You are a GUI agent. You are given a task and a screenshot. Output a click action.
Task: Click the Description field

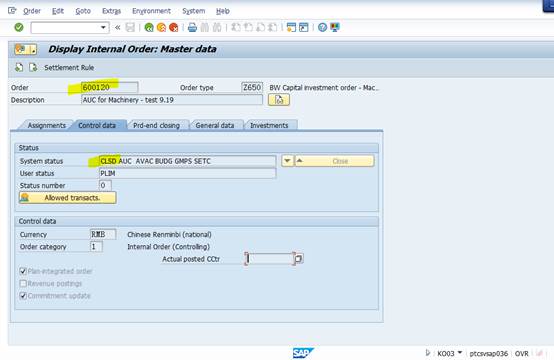[x=172, y=100]
